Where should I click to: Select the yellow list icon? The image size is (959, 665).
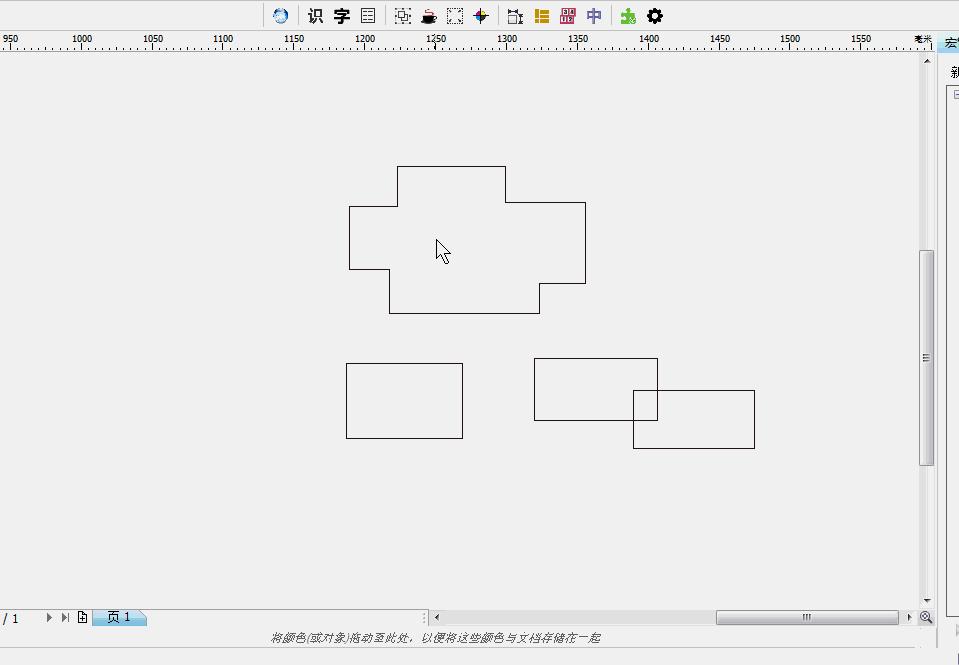[541, 15]
